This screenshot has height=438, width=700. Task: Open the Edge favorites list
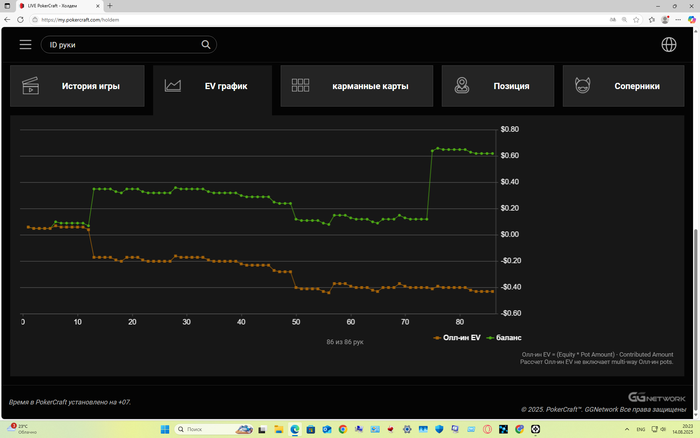[x=652, y=20]
